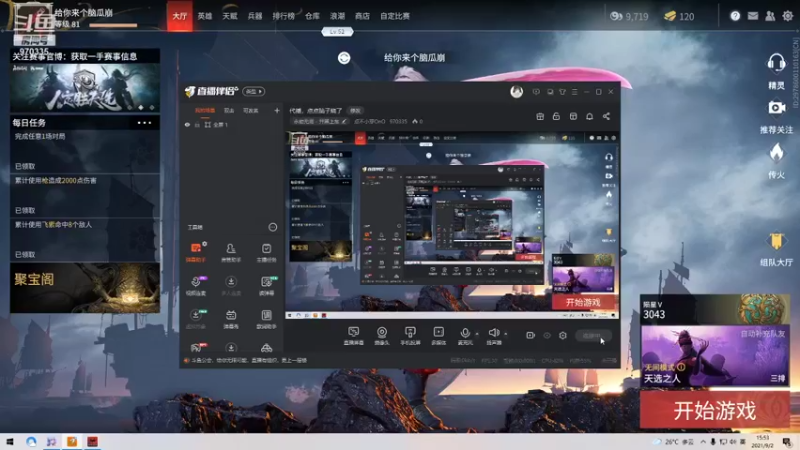The width and height of the screenshot is (800, 450).
Task: Expand the 工具箱 more button
Action: pos(273,227)
